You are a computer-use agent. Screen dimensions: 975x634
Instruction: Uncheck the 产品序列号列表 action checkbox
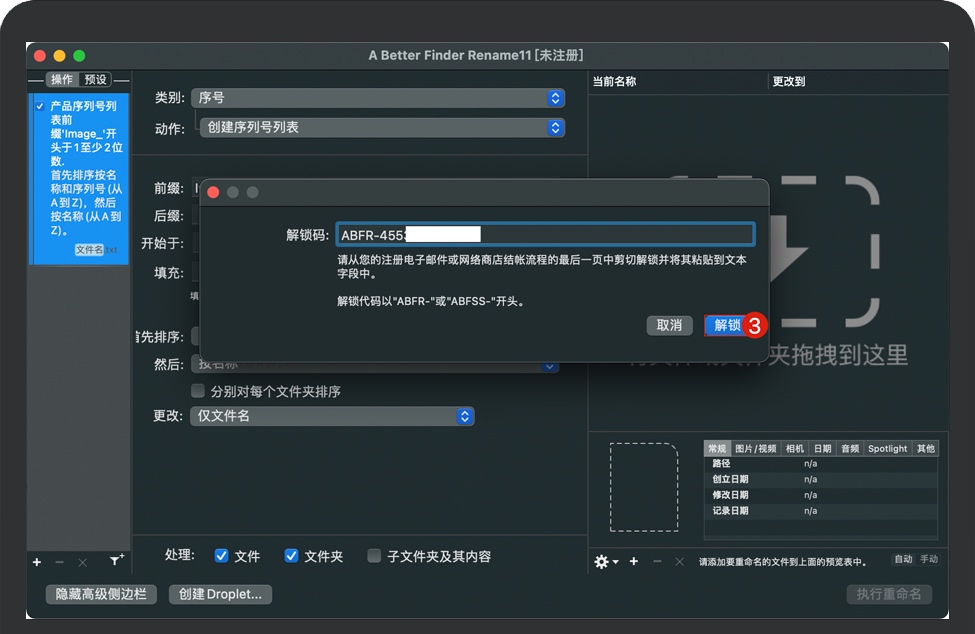point(40,106)
